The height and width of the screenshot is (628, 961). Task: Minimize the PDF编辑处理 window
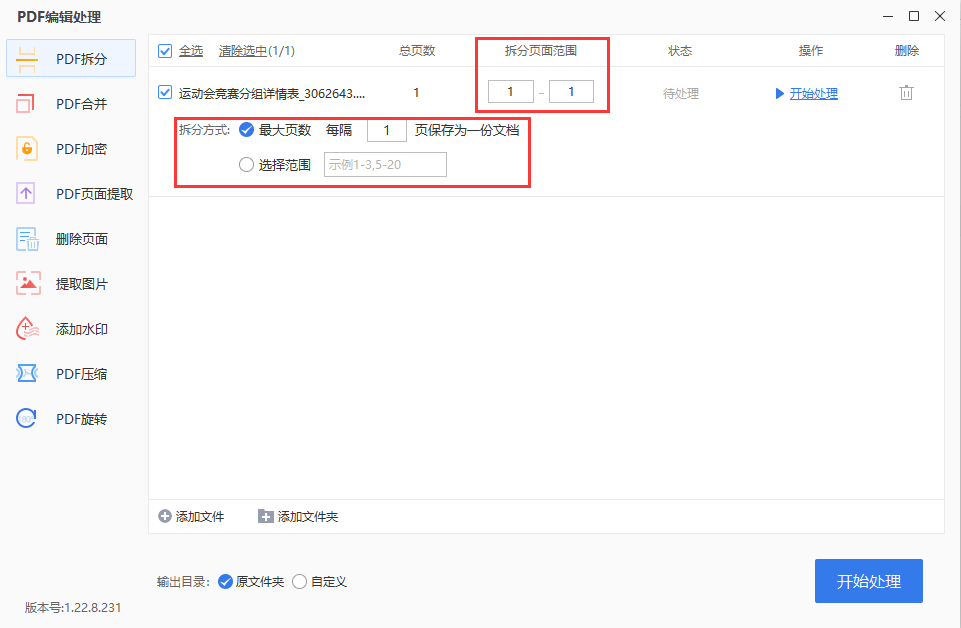[888, 17]
